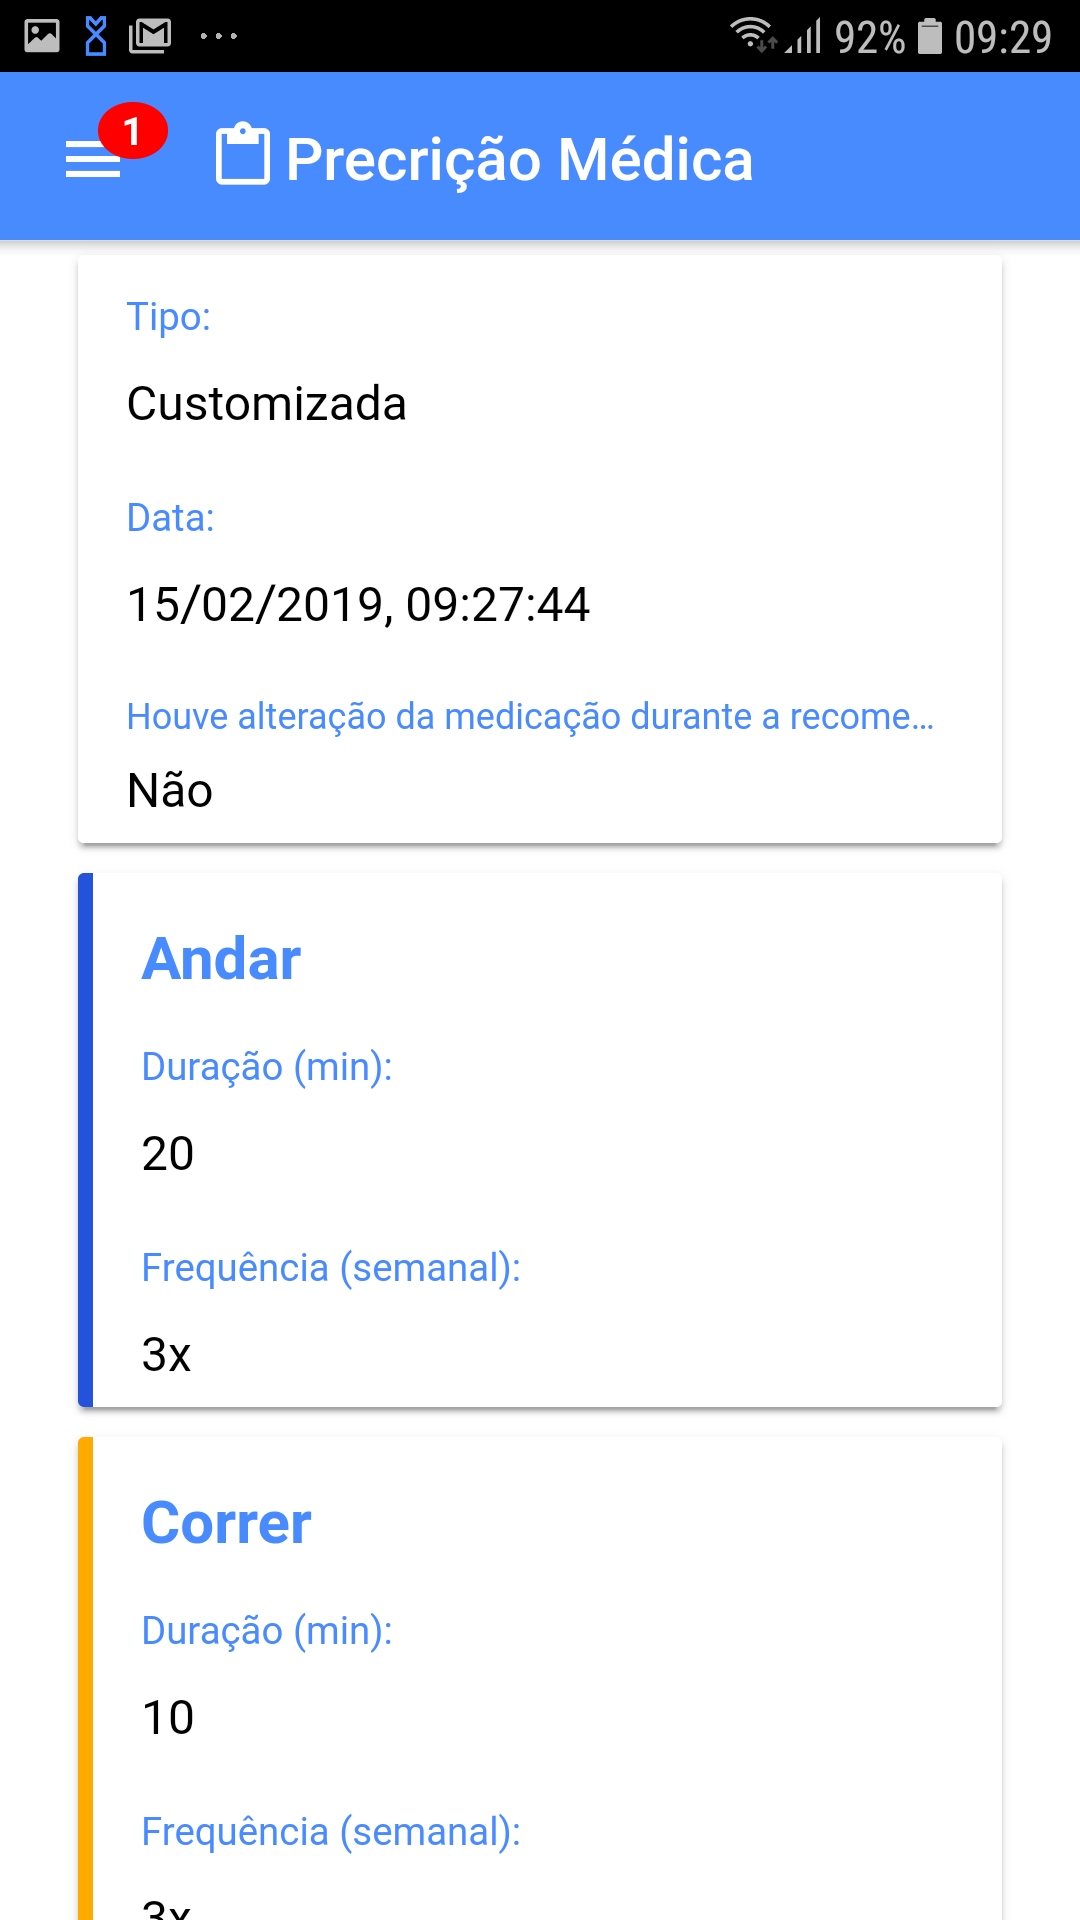This screenshot has width=1080, height=1920.
Task: Tap Andar weekly frequency value 3x
Action: [x=166, y=1355]
